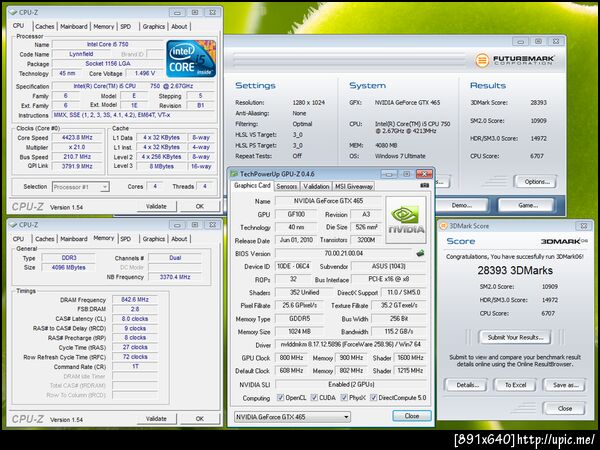Open the About tab in the top CPU-Z window
Screen dimensions: 600x450
(x=179, y=26)
